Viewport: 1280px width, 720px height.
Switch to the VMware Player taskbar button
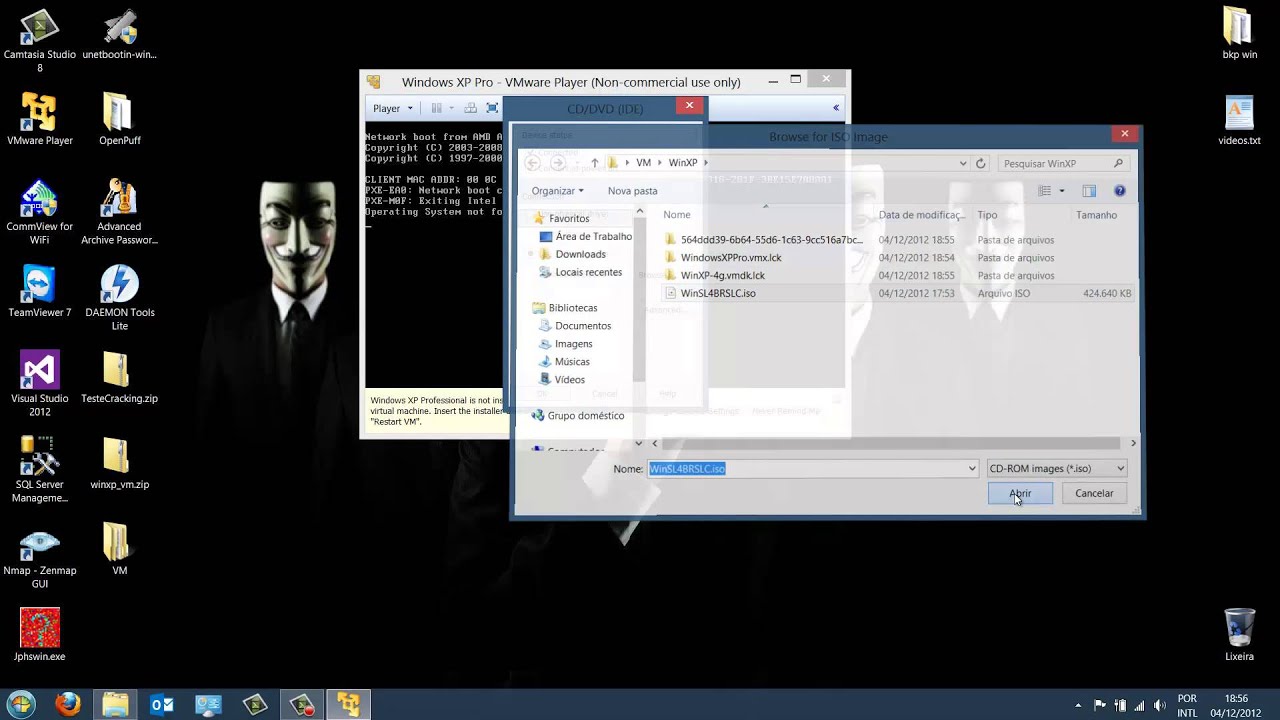(349, 704)
